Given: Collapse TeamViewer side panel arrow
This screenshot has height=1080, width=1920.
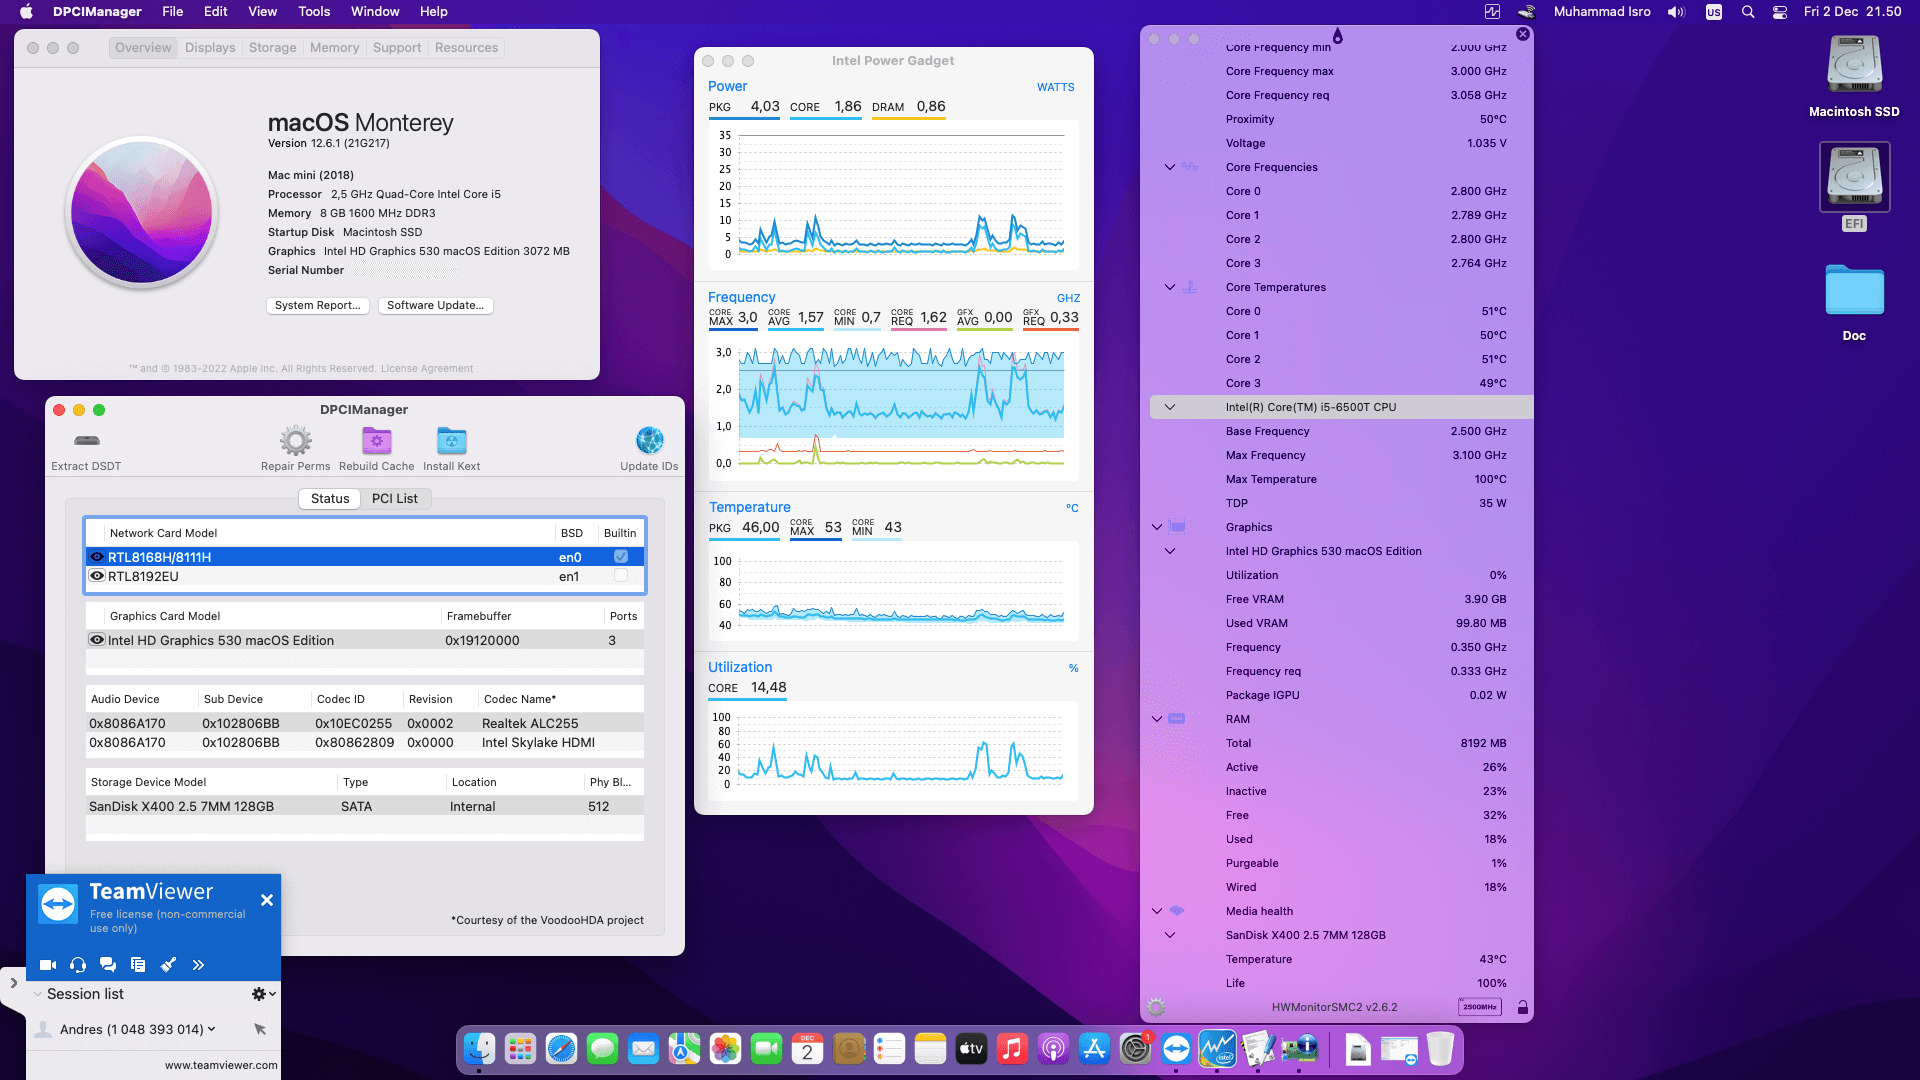Looking at the screenshot, I should pos(13,983).
